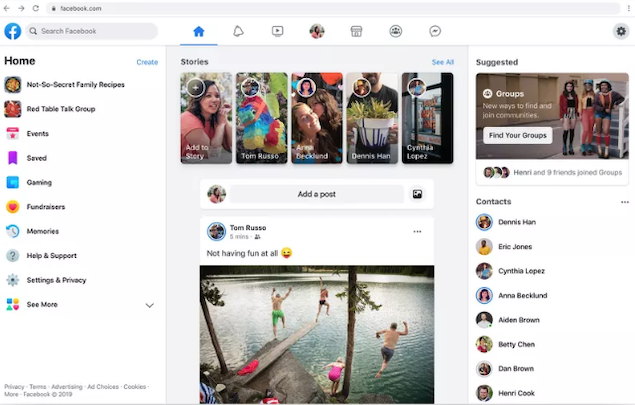Click the Advertising footer link
Screen dimensions: 635x405
coord(66,387)
